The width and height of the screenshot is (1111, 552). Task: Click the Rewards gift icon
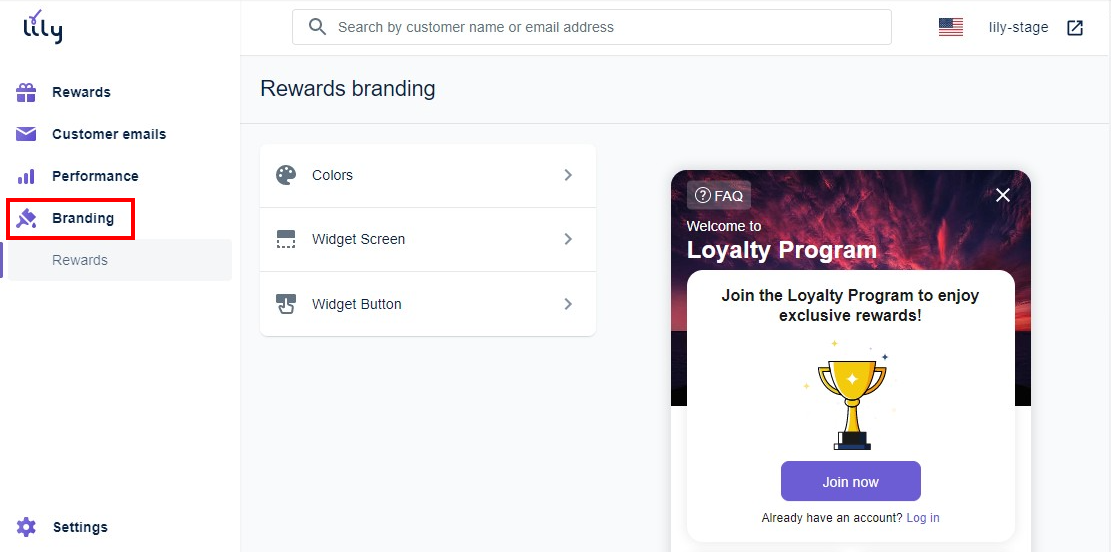pos(26,92)
